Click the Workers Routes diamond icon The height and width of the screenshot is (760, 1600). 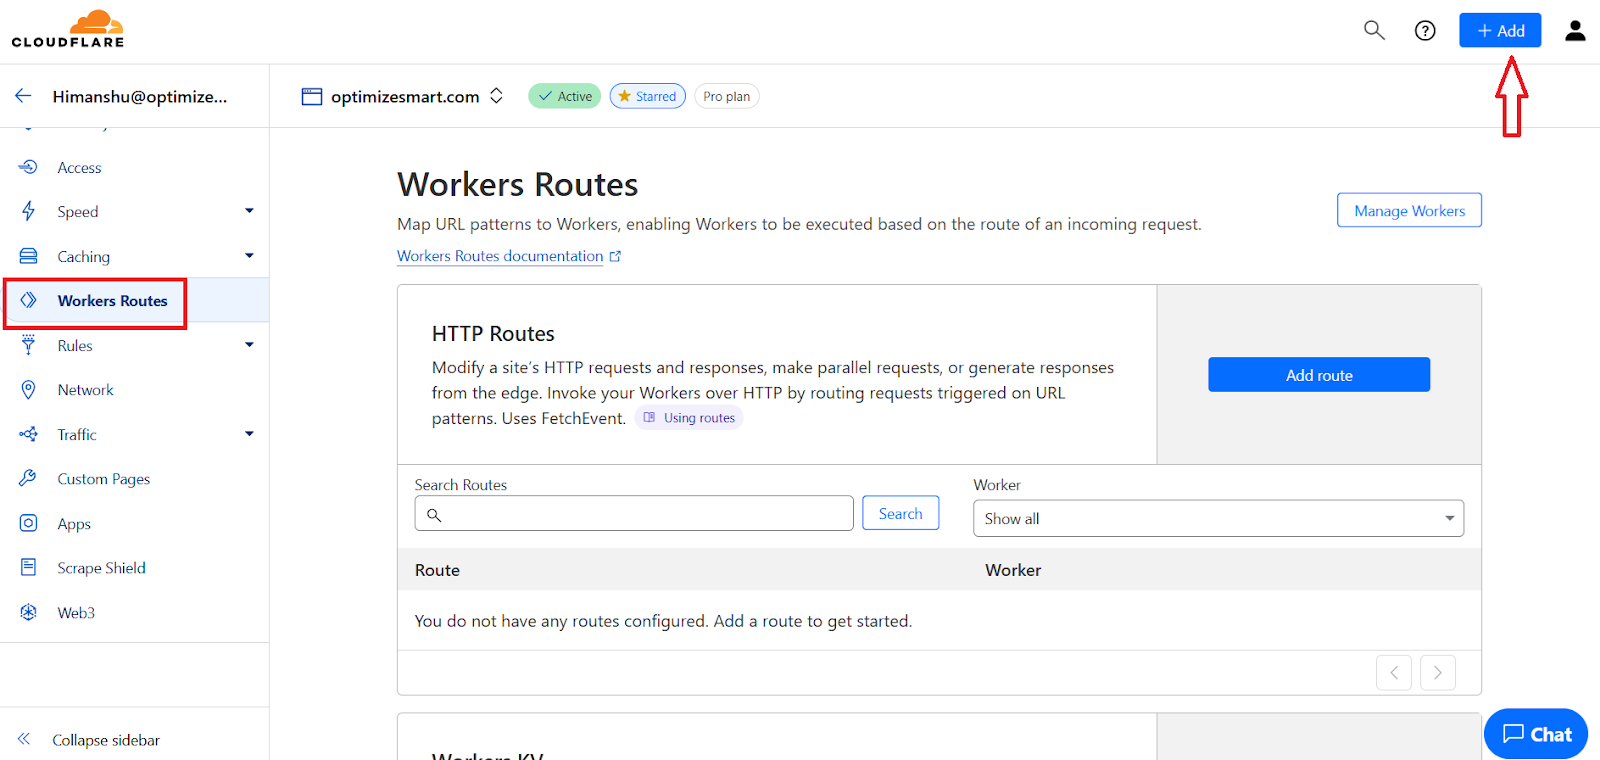28,300
